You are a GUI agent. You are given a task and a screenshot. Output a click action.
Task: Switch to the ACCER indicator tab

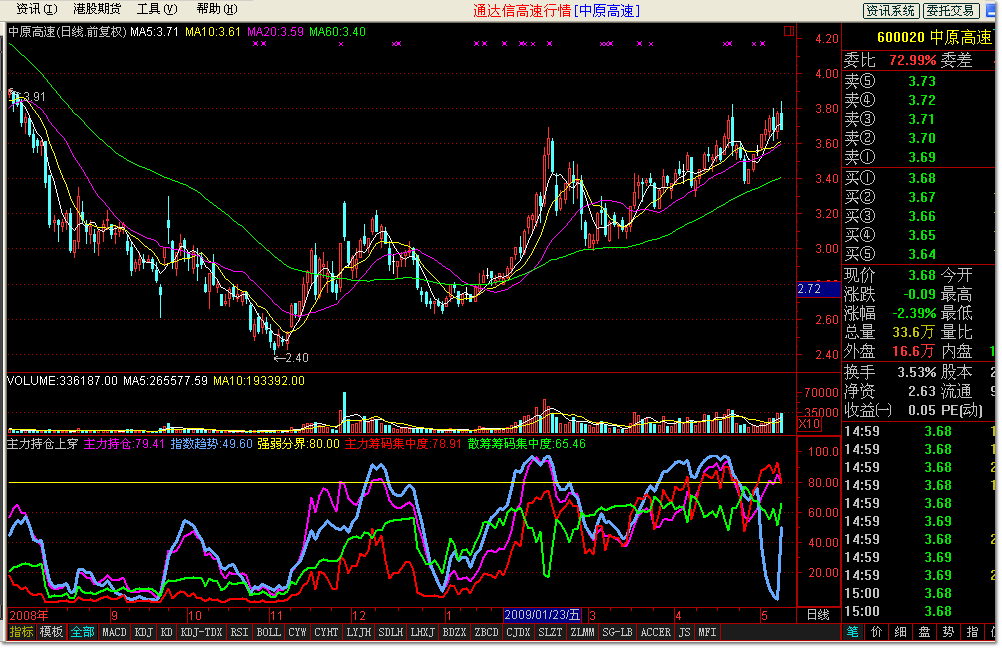656,632
